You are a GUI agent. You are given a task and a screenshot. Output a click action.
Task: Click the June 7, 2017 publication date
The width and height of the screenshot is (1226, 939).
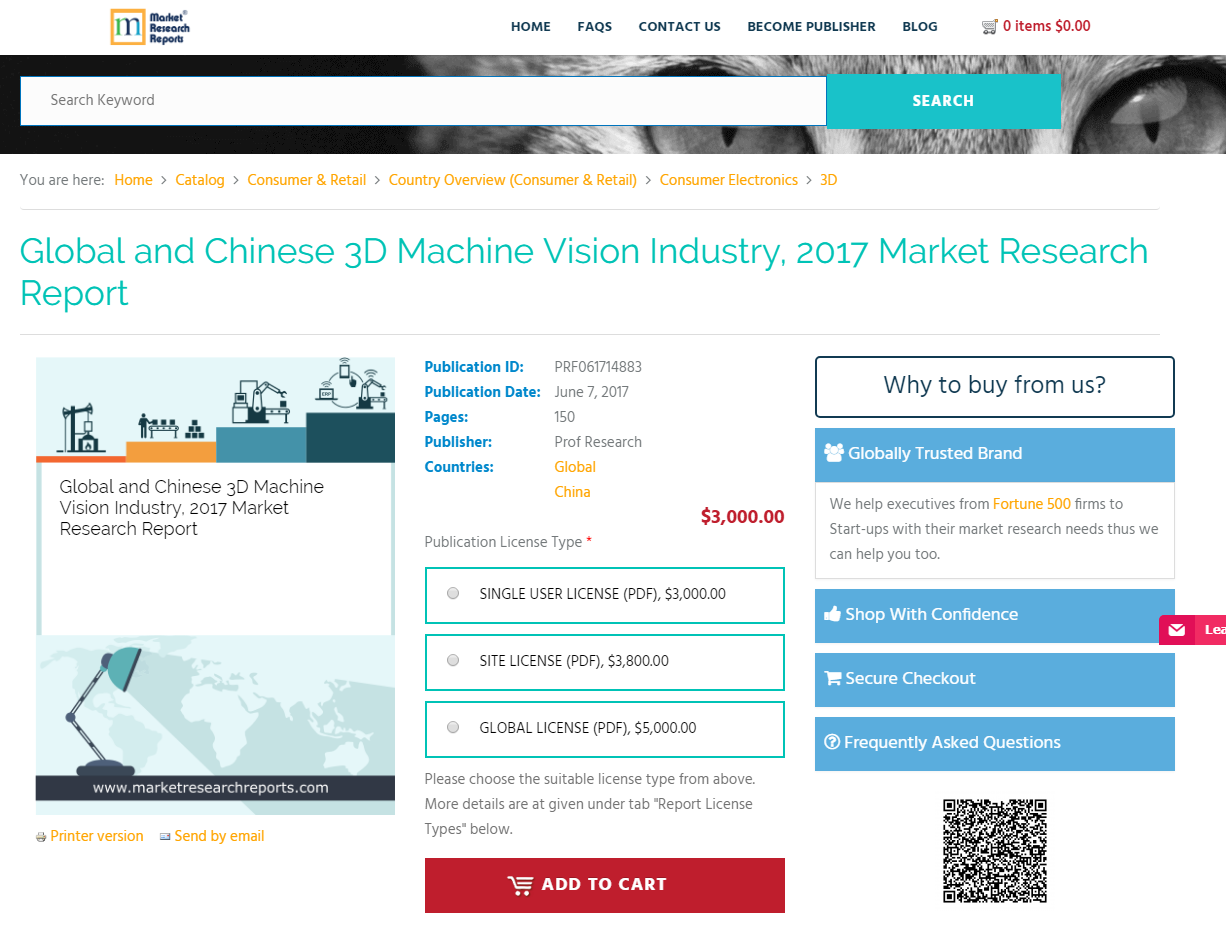[592, 392]
